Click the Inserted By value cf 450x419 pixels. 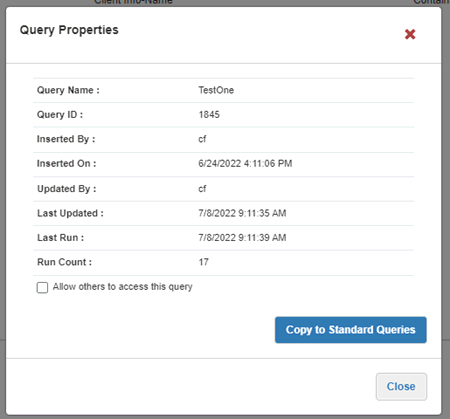[x=202, y=139]
